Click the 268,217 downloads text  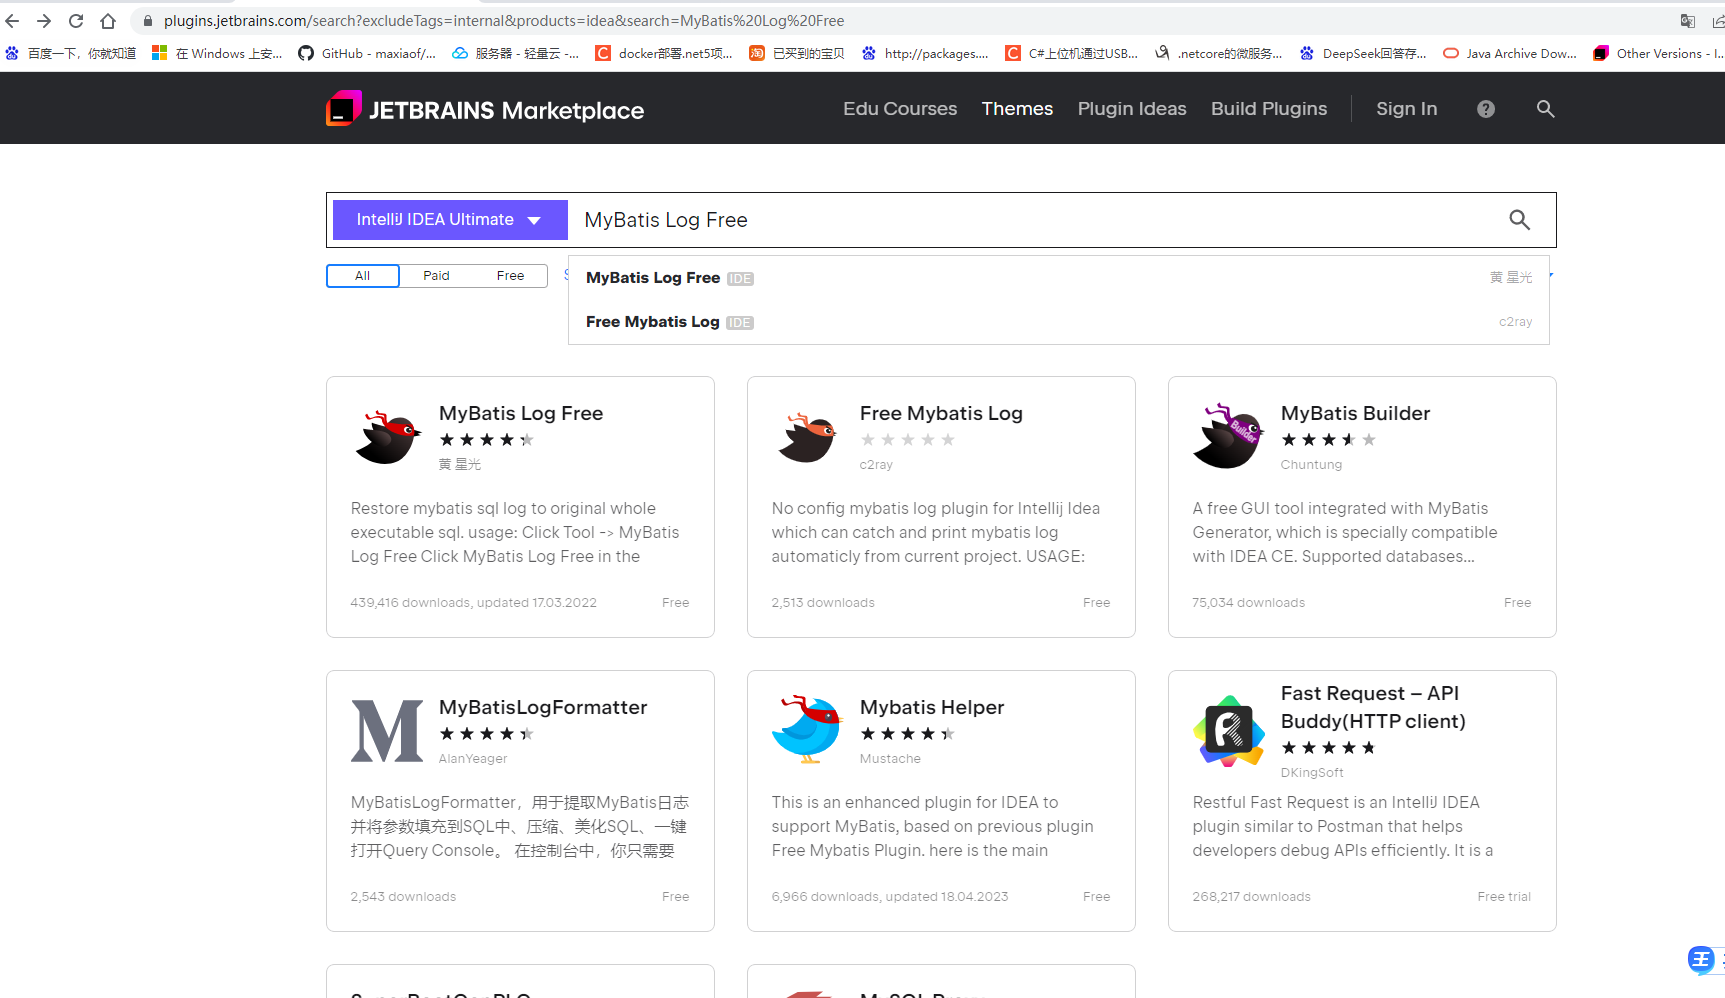tap(1251, 897)
